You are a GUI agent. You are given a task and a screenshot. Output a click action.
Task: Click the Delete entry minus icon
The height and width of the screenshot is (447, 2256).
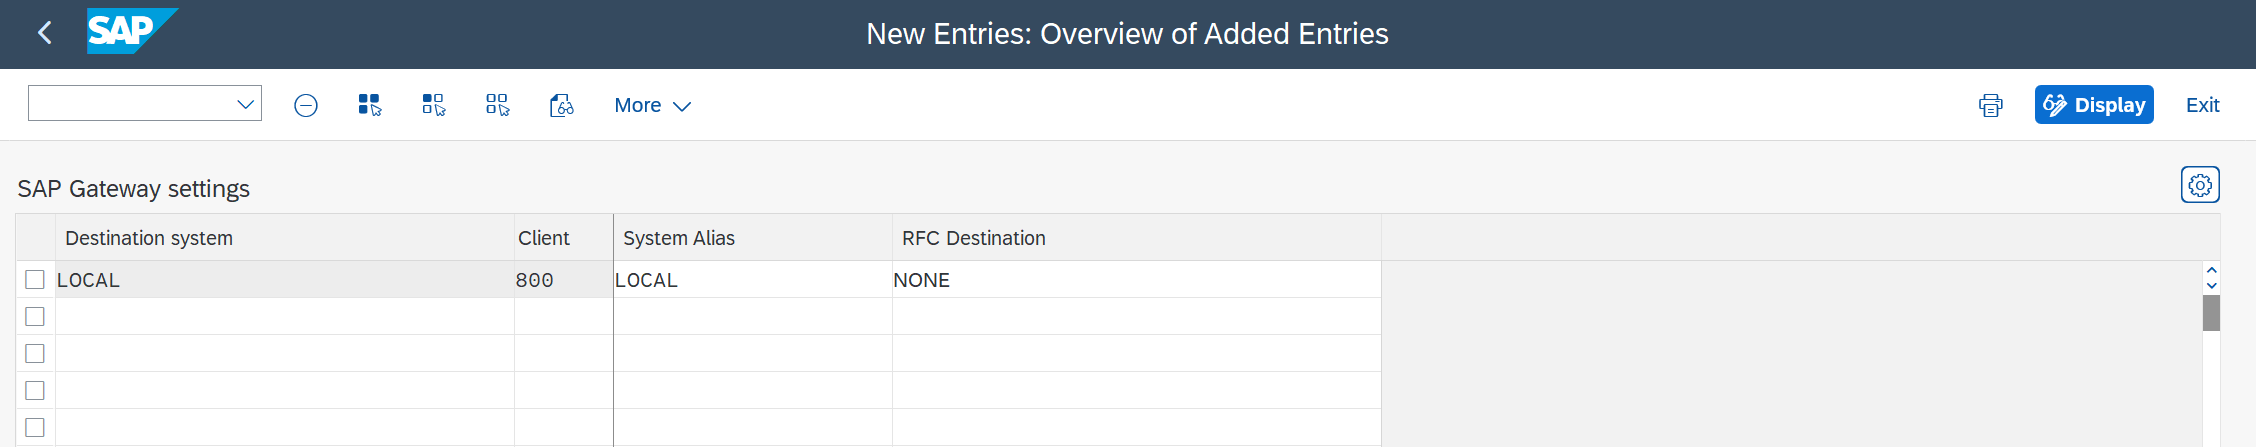tap(306, 105)
